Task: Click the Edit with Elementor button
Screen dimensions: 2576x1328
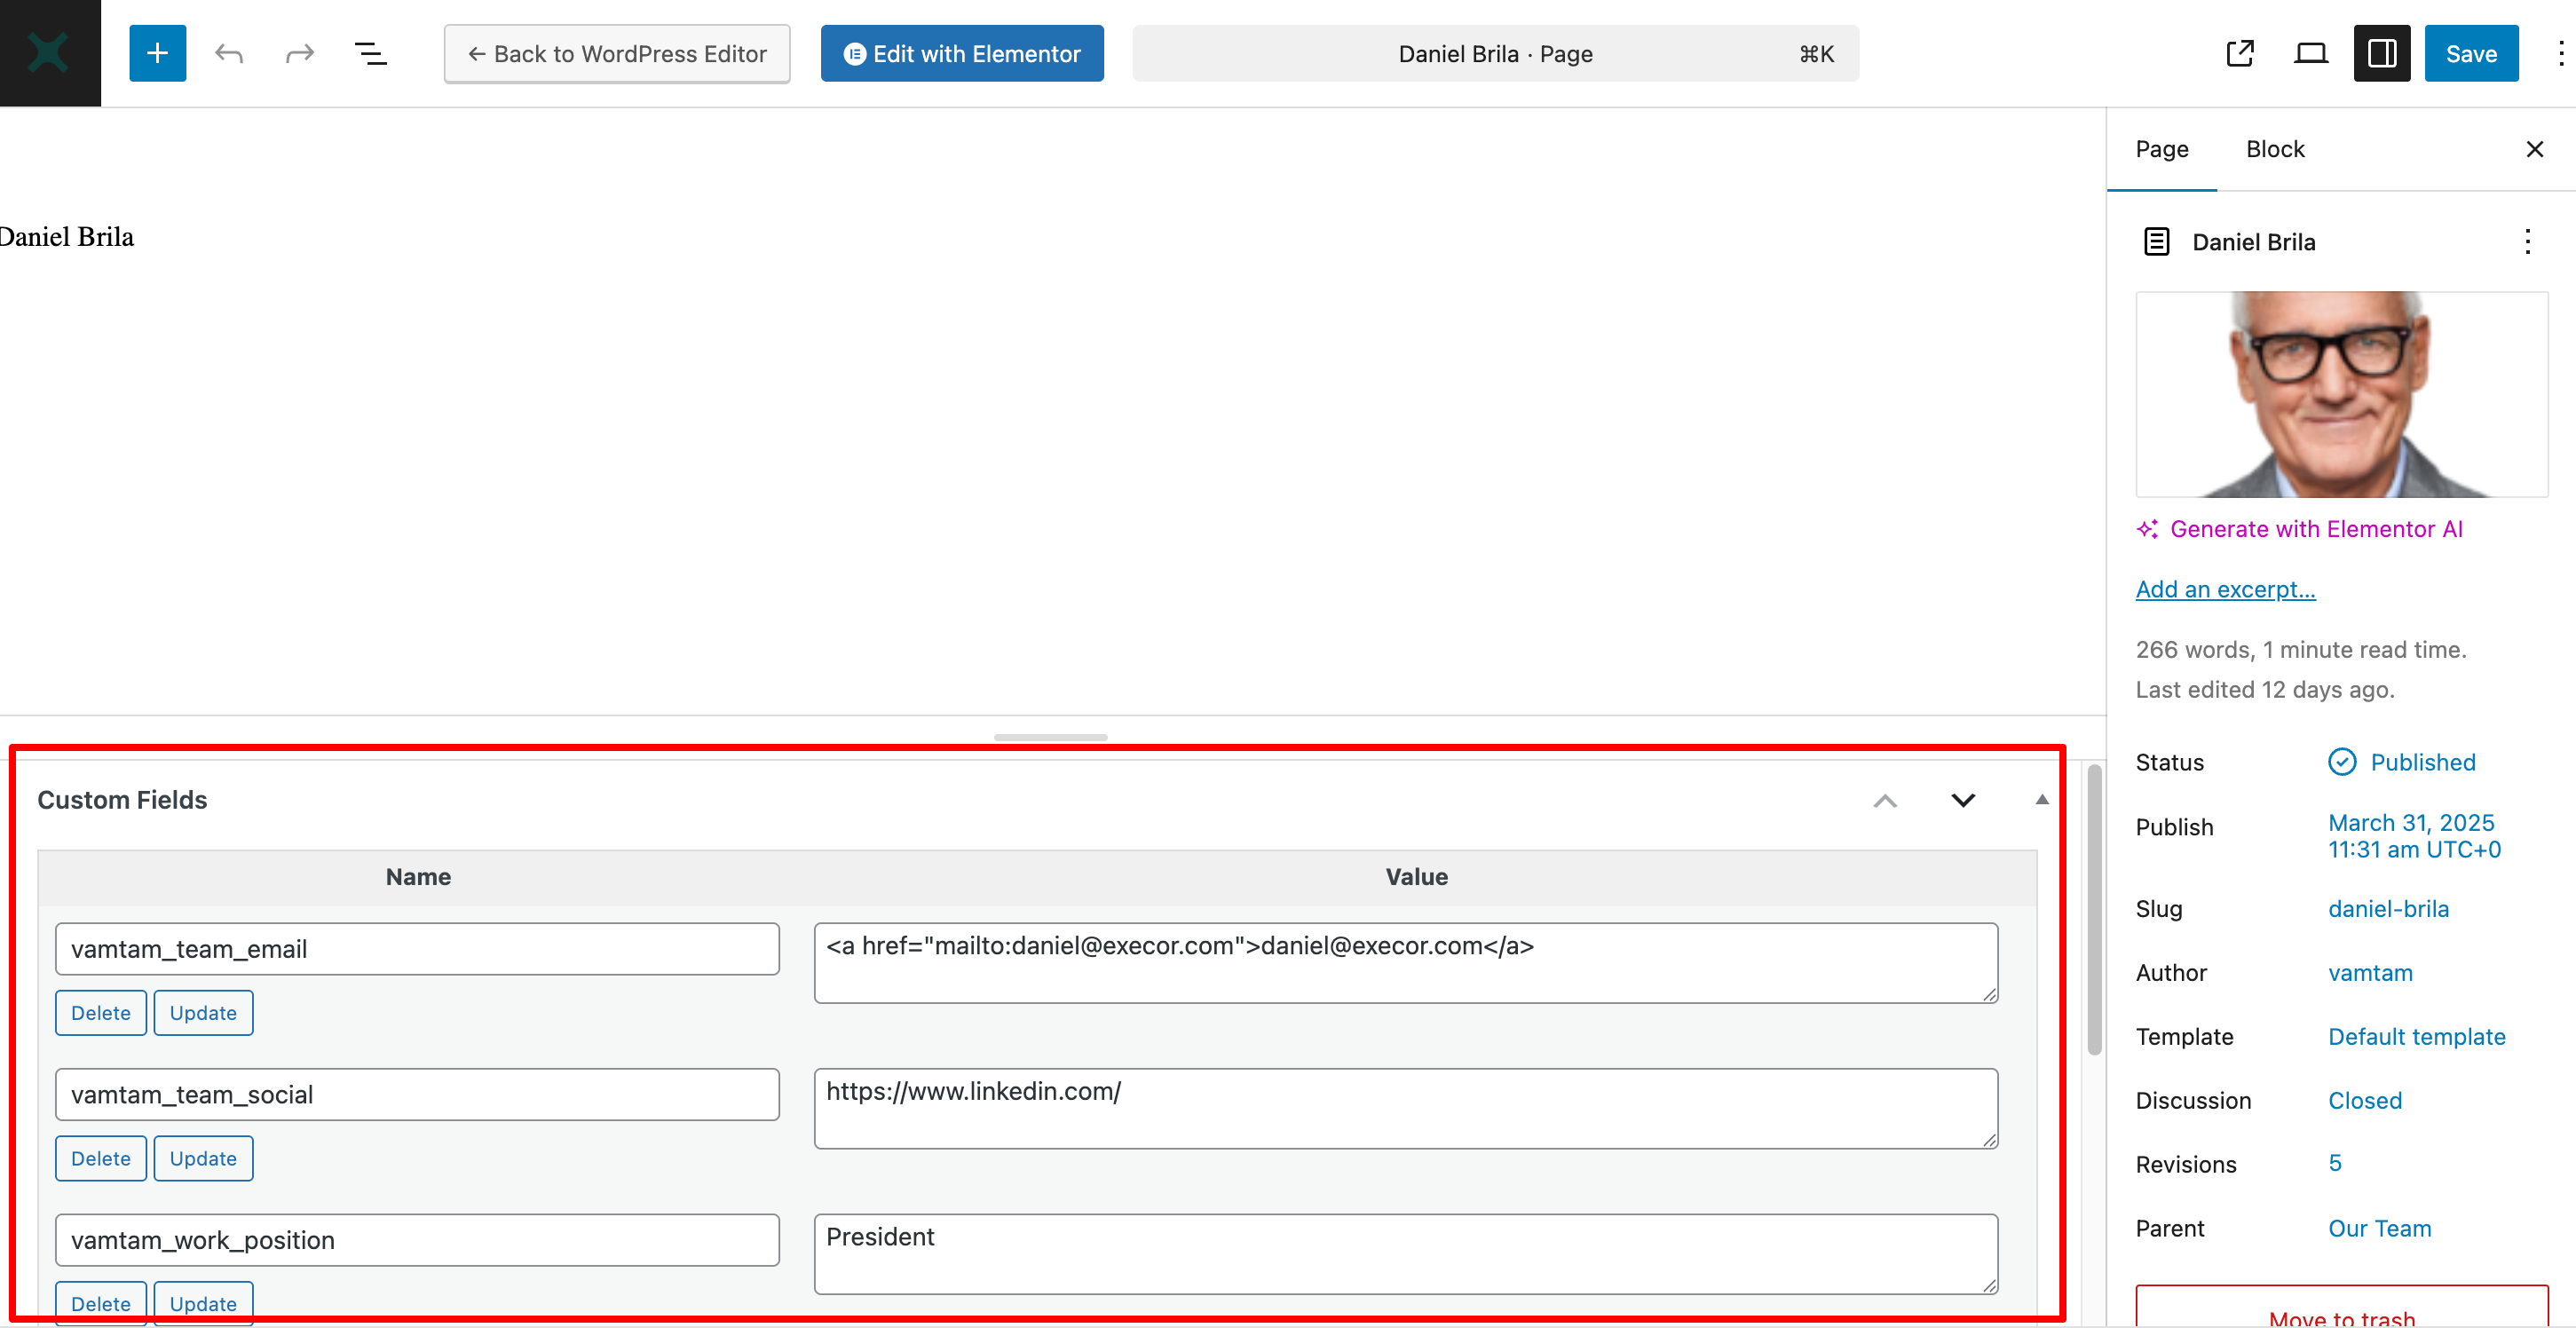Action: tap(961, 53)
